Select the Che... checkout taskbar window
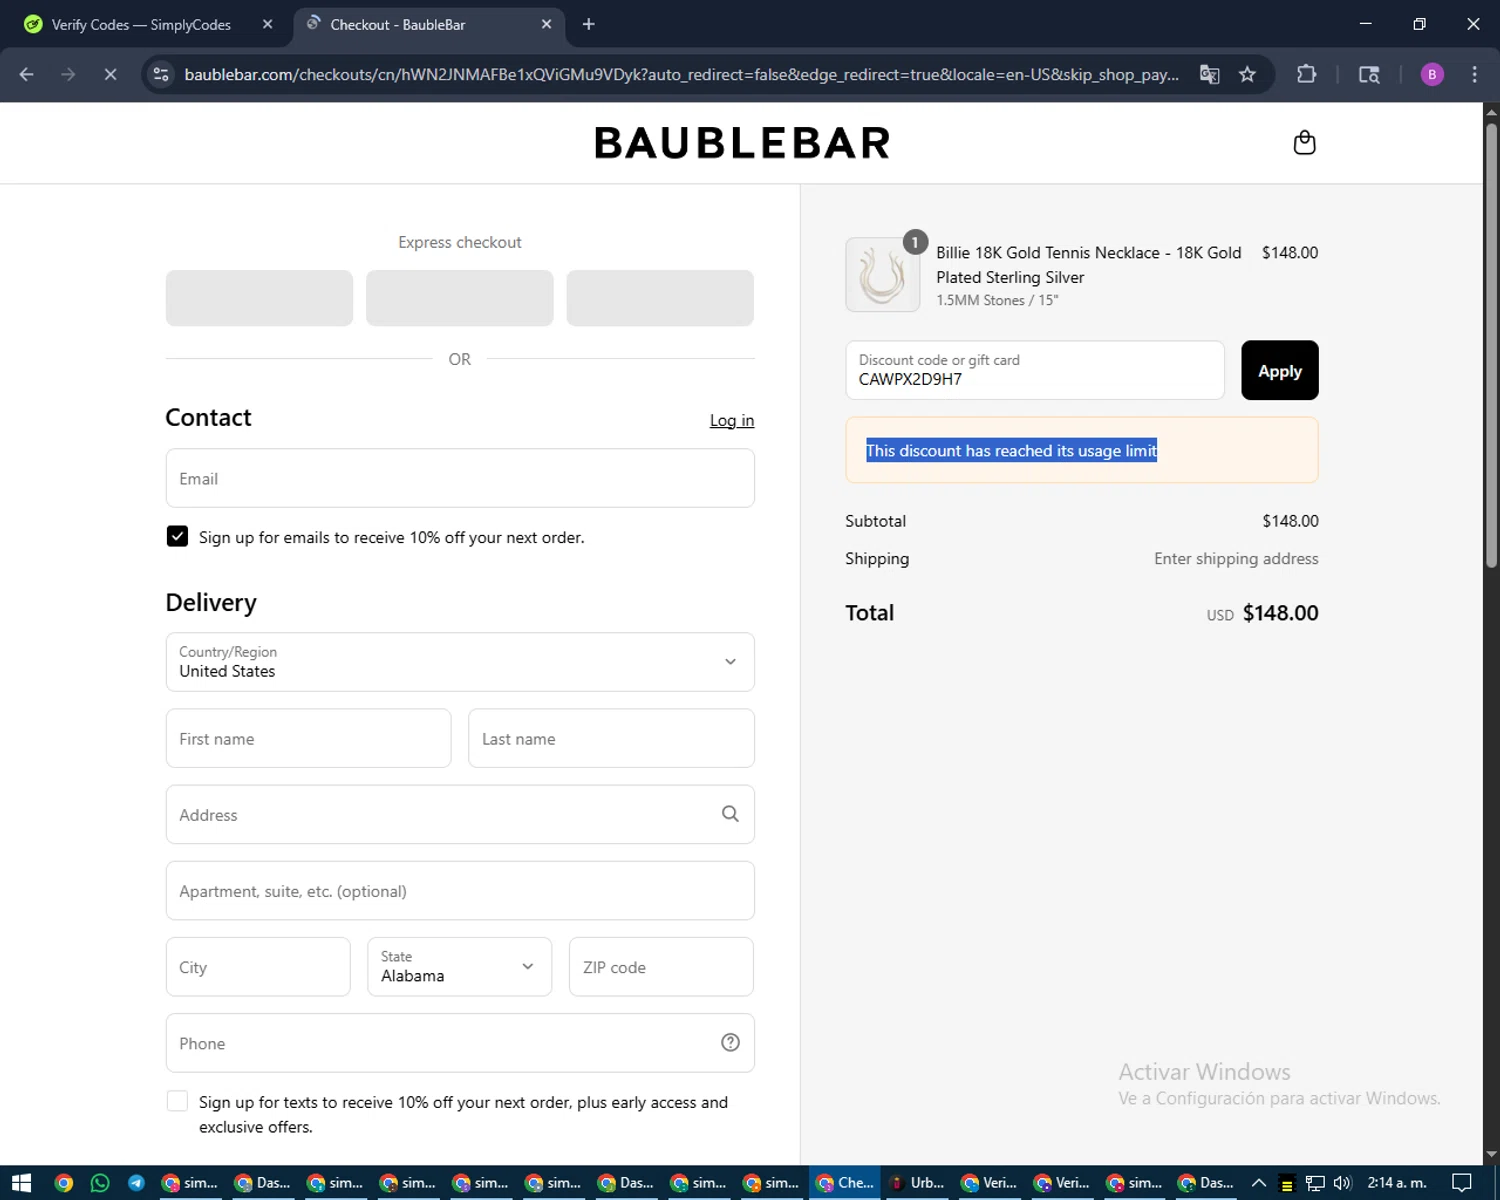Viewport: 1500px width, 1200px height. click(x=845, y=1183)
